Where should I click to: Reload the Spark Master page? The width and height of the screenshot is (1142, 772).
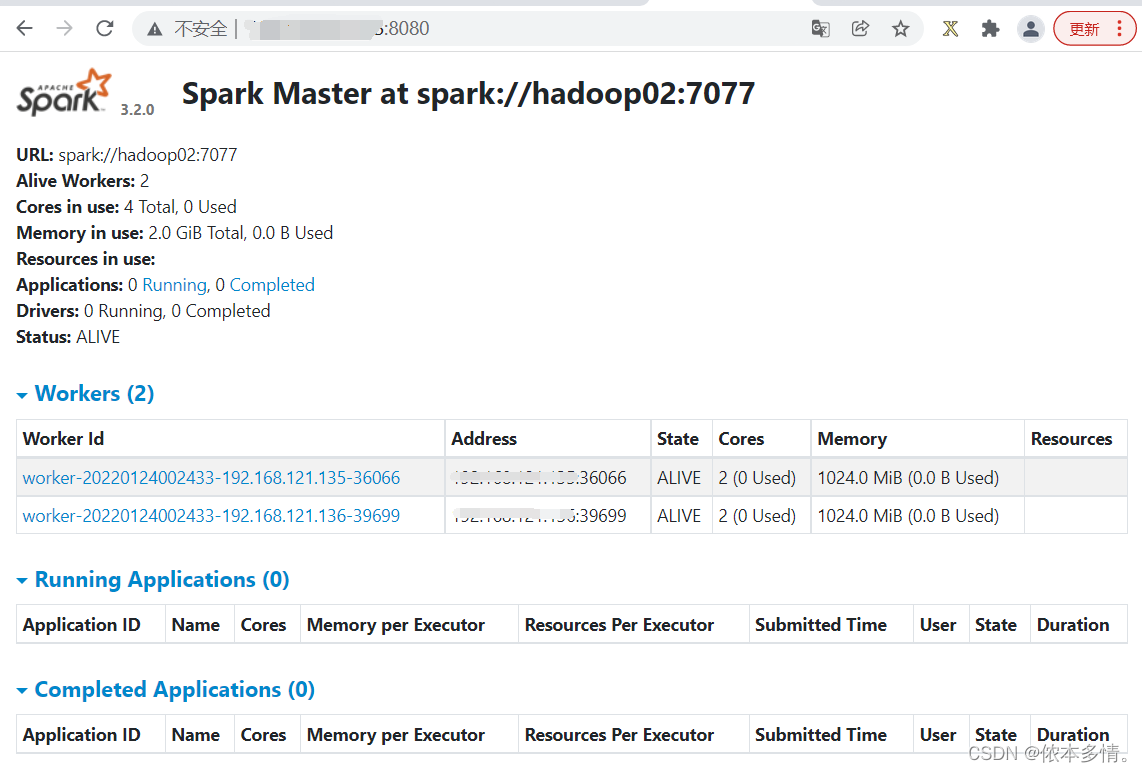(105, 28)
